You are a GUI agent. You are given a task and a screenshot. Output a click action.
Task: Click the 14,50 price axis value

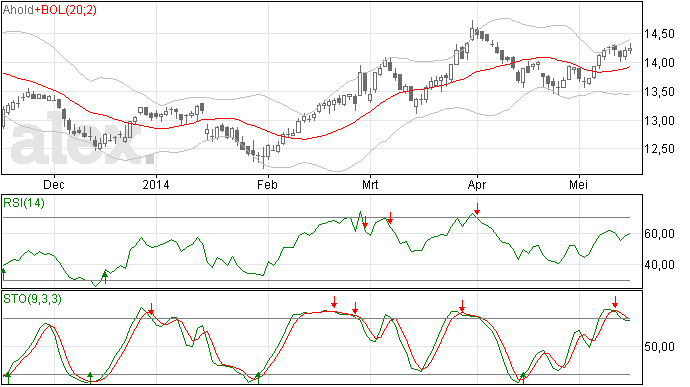tap(659, 34)
